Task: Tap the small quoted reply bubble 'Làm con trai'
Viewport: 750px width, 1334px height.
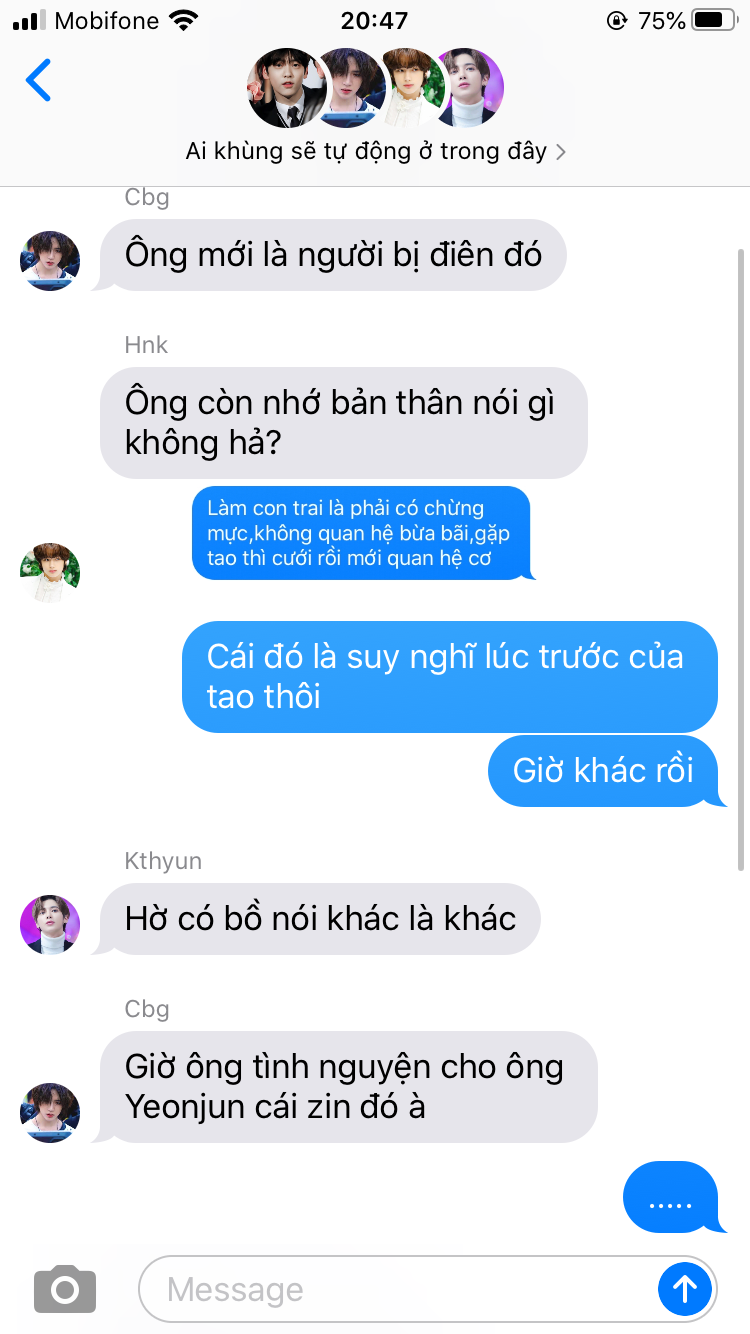Action: (362, 533)
